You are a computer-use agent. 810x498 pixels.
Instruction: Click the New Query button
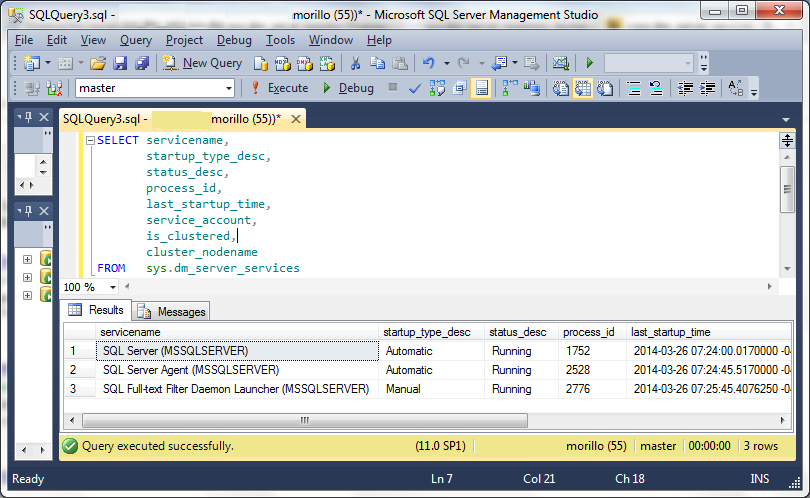[x=202, y=63]
